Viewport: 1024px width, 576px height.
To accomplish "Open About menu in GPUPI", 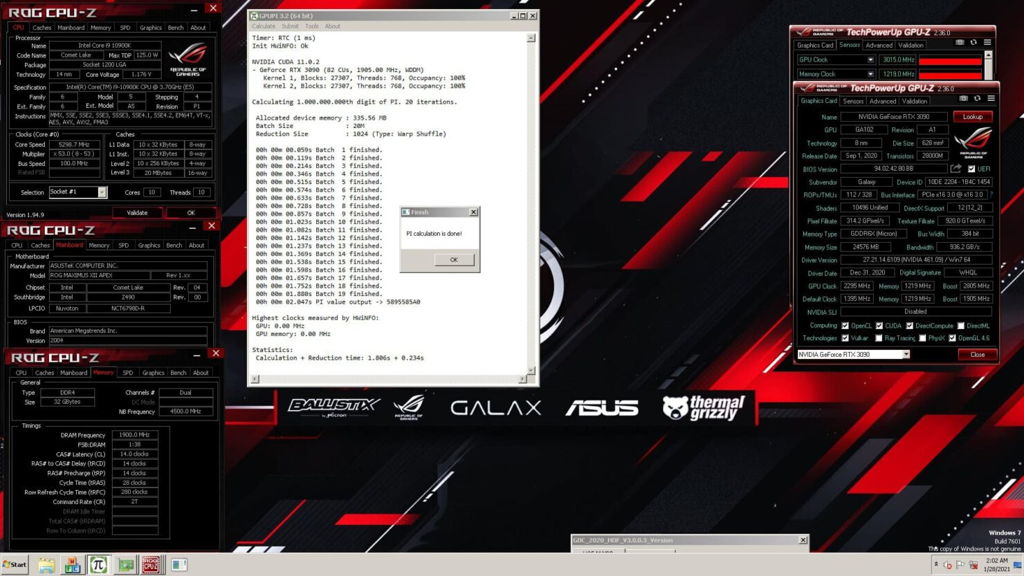I will pos(332,26).
